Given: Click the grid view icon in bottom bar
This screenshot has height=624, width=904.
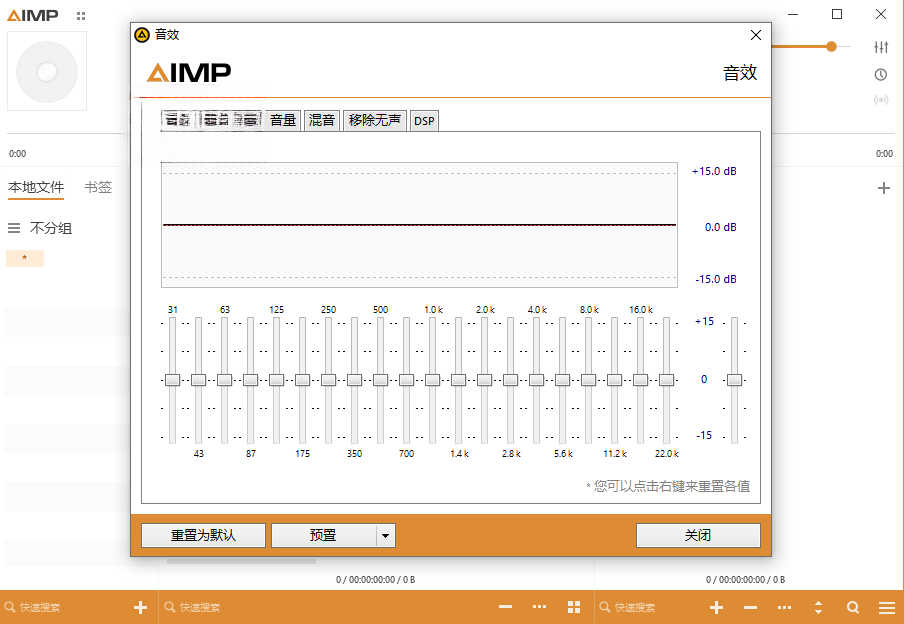Looking at the screenshot, I should (x=574, y=607).
